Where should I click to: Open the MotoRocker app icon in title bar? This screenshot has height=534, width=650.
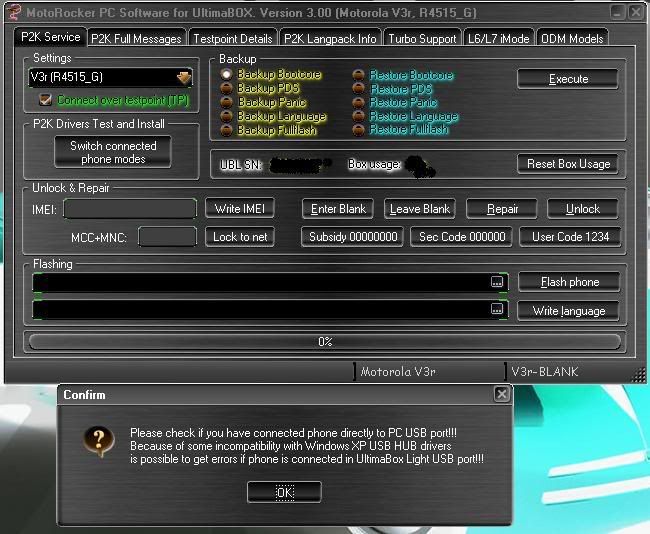14,12
